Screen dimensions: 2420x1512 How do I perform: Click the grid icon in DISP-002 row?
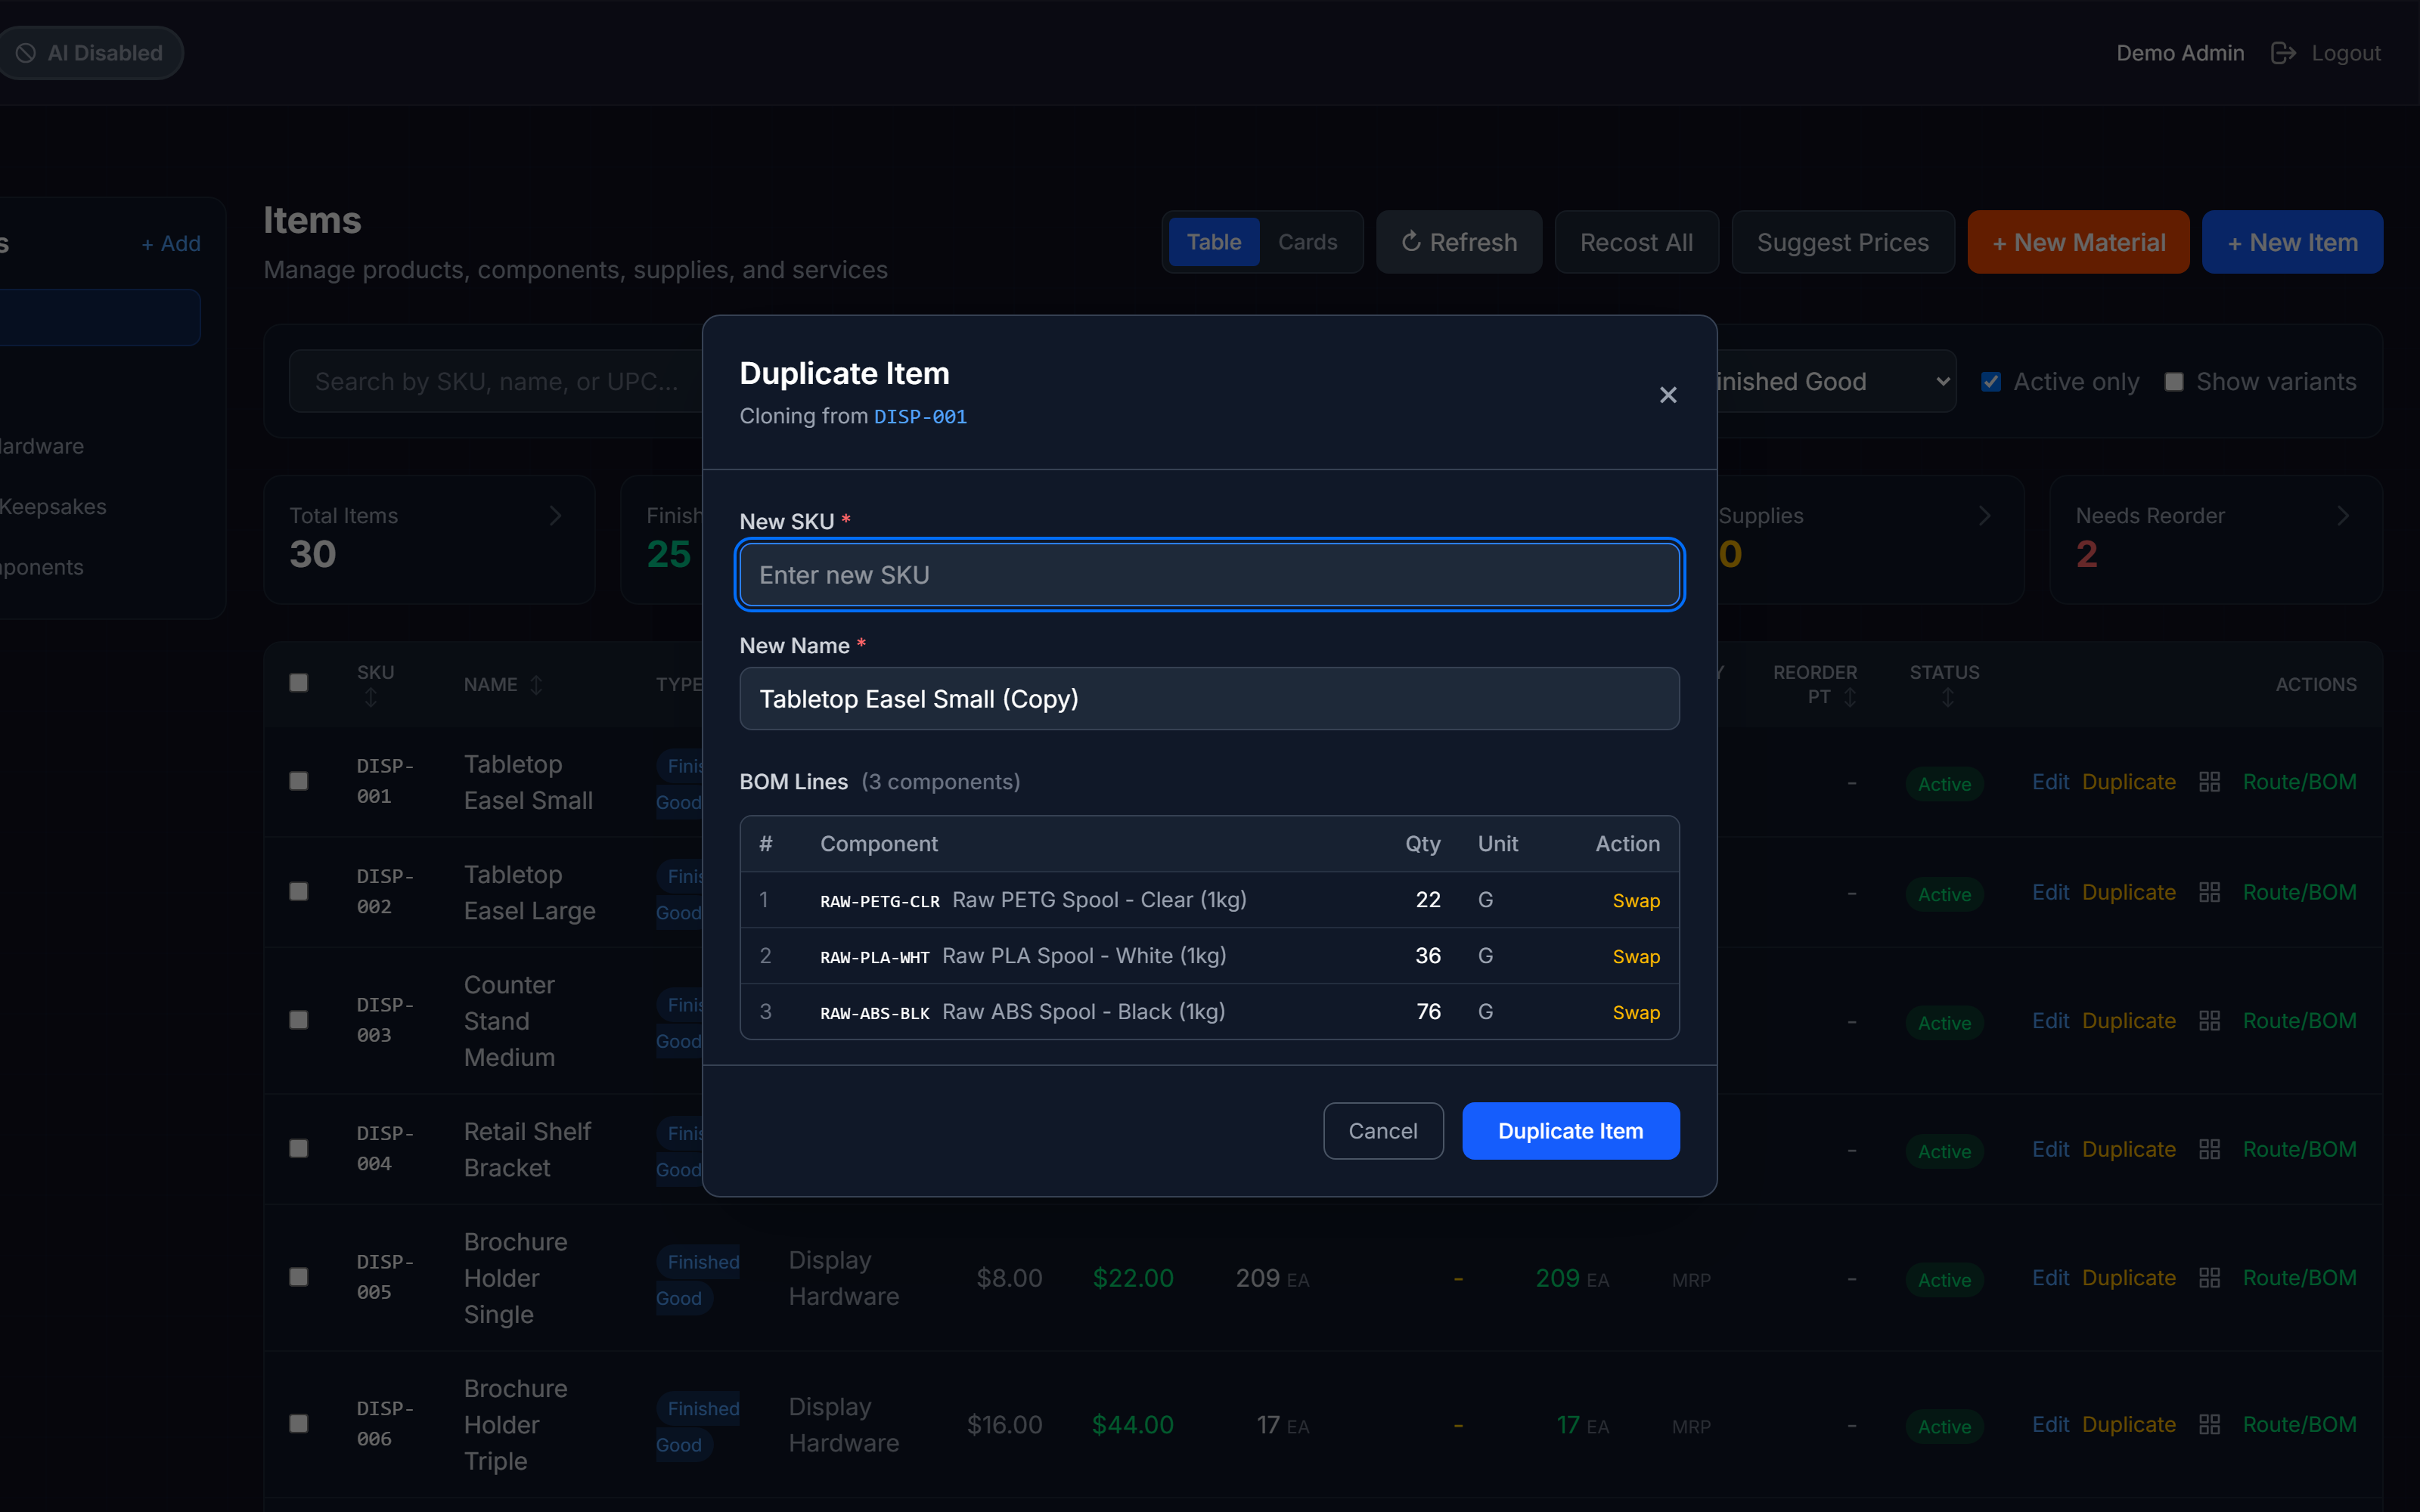(2209, 892)
